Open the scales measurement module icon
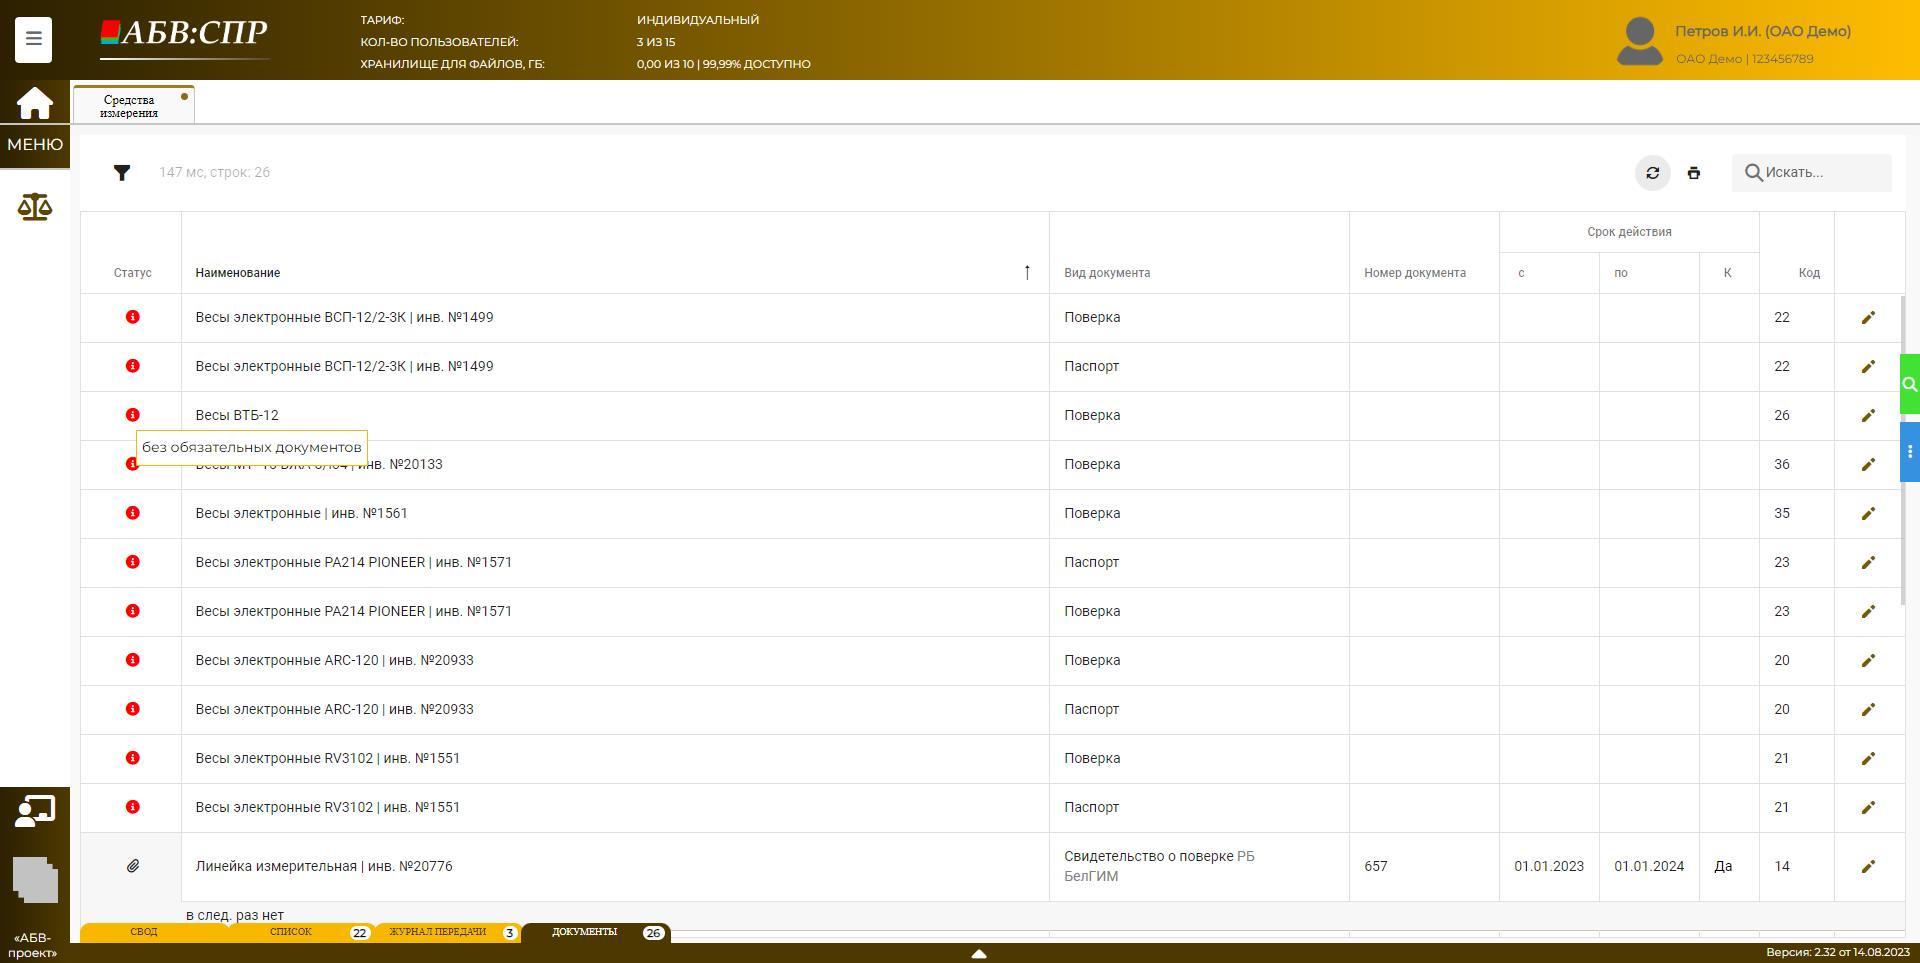 click(34, 207)
